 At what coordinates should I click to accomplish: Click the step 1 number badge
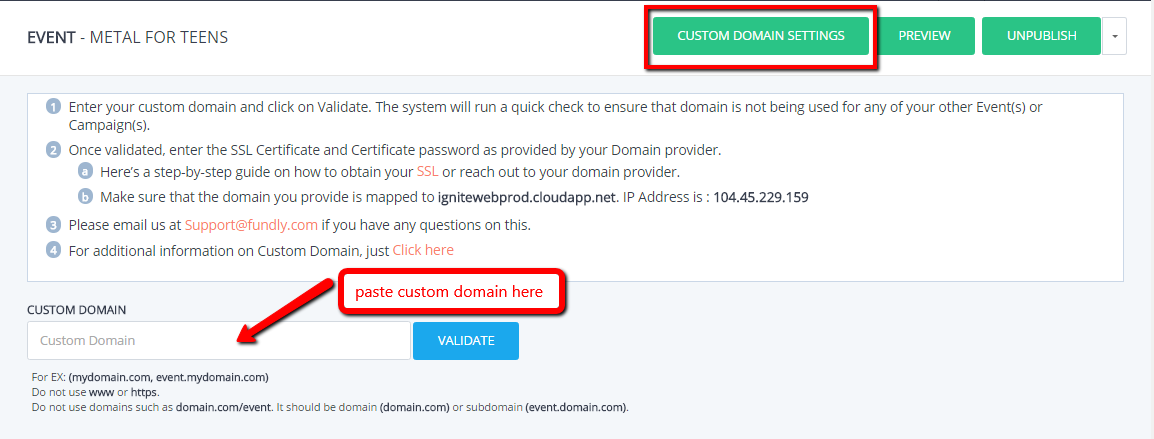(53, 106)
